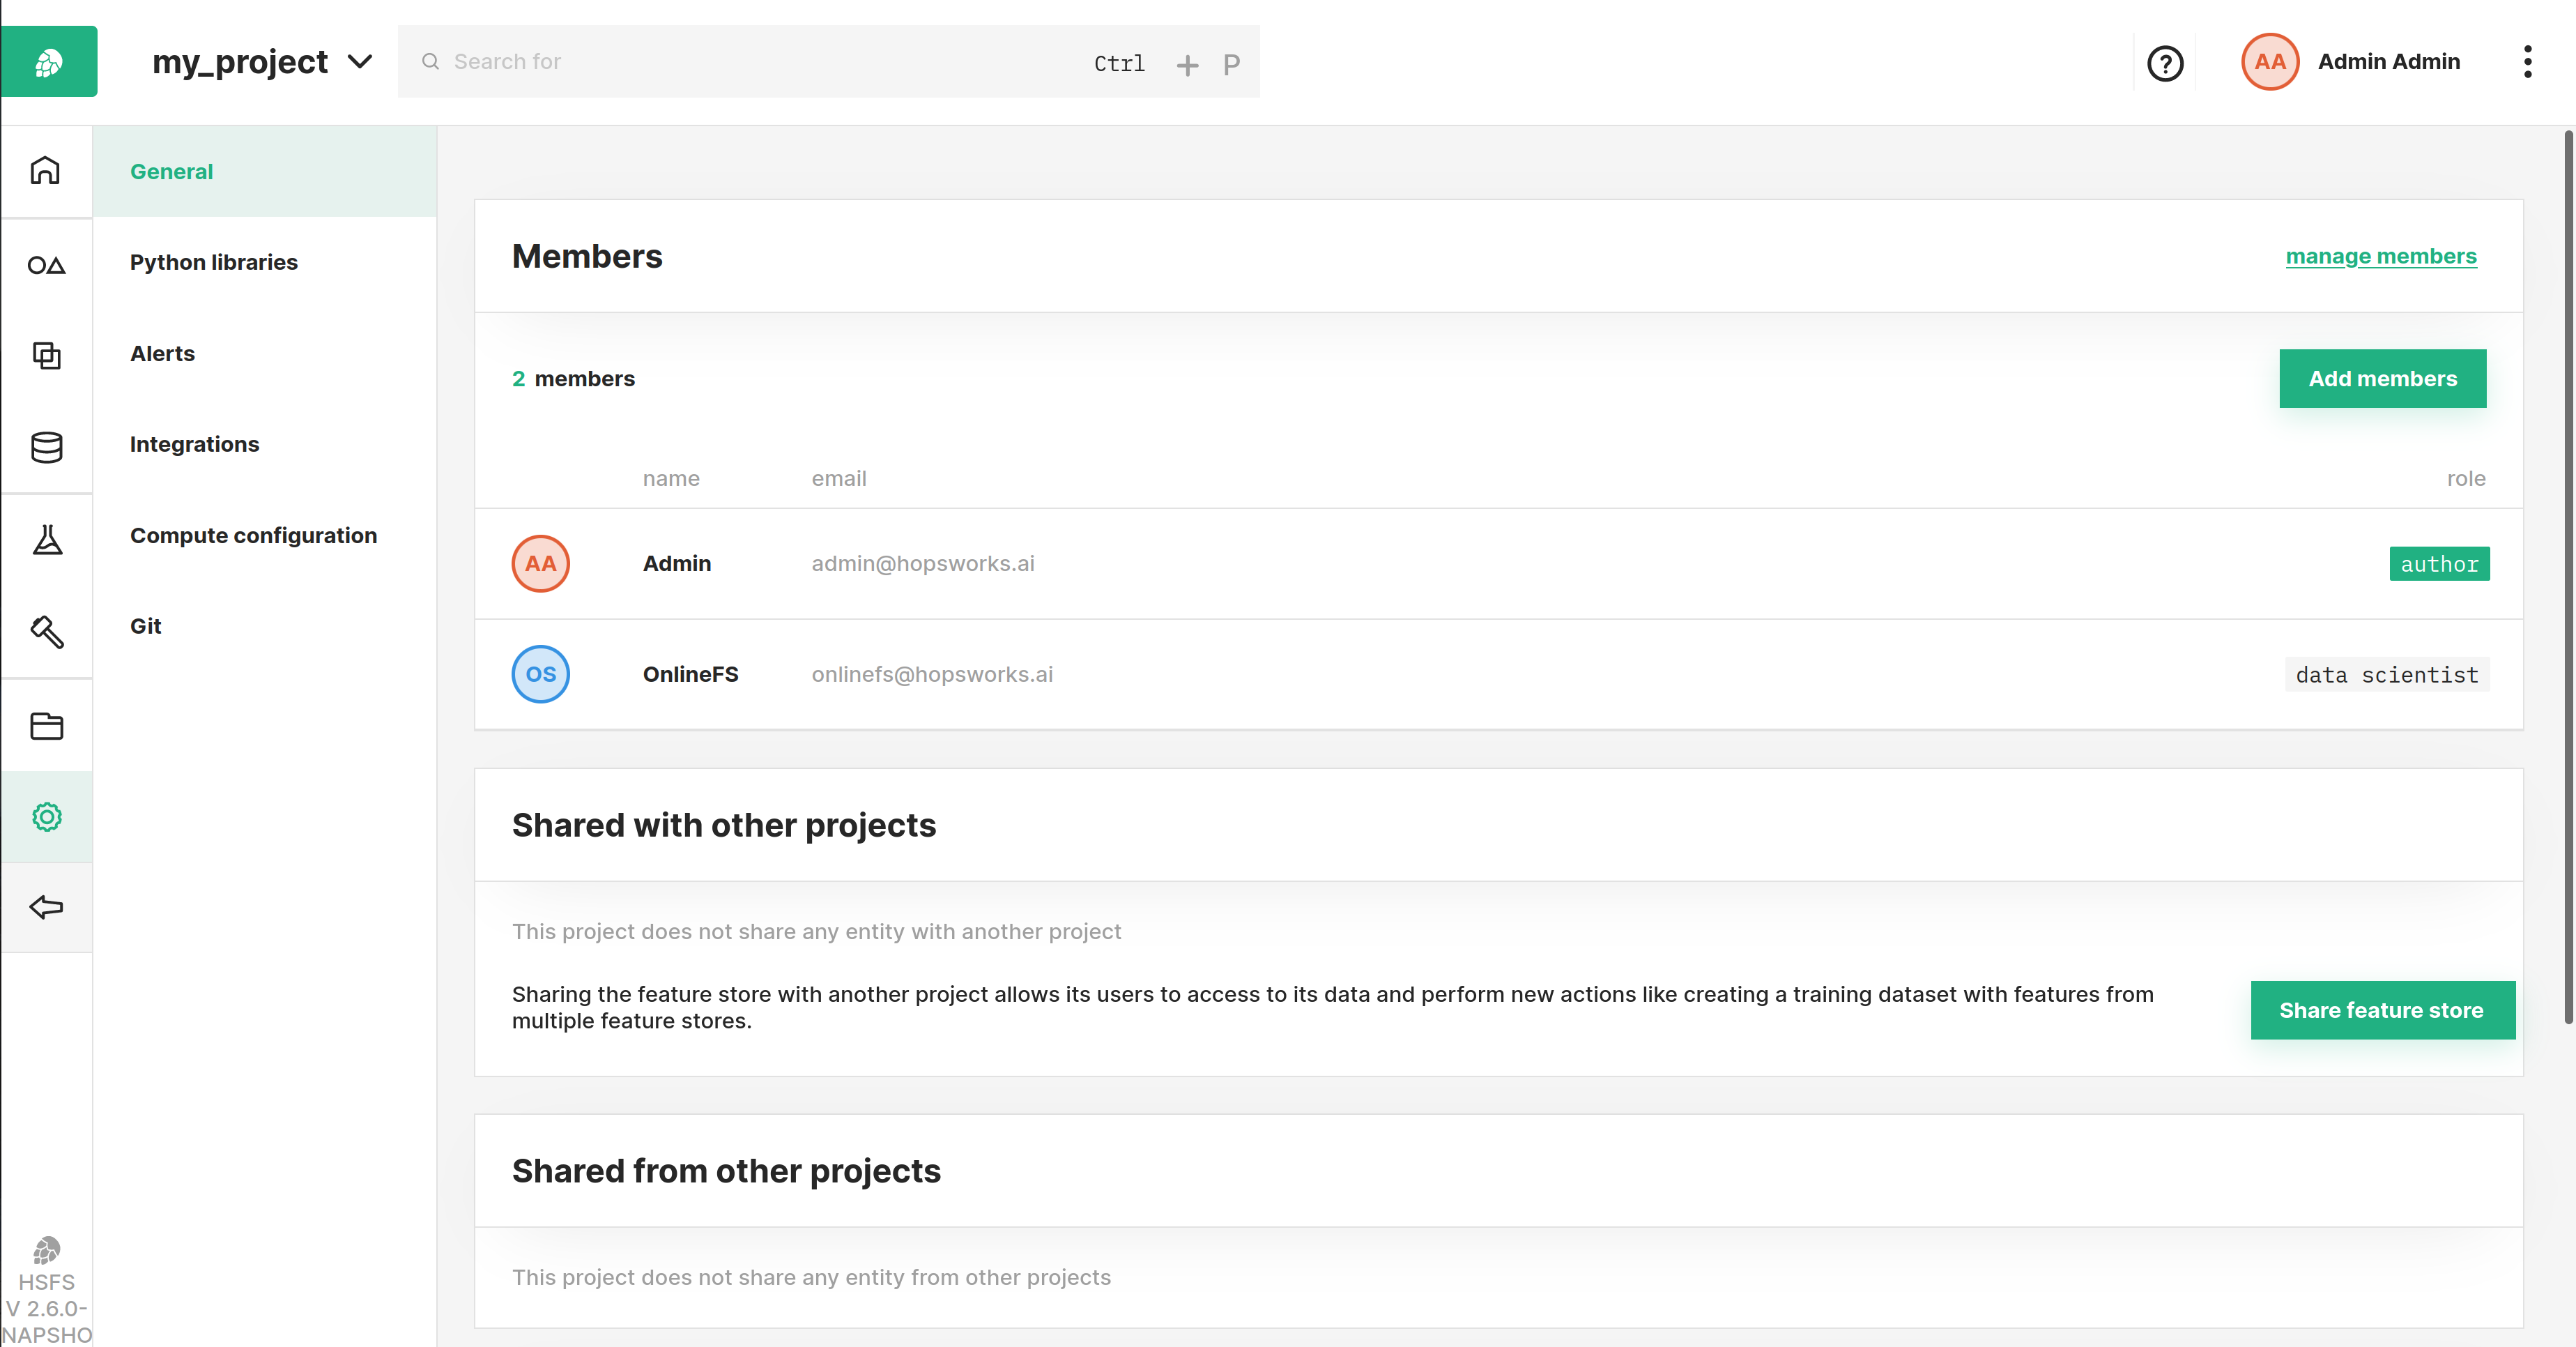
Task: Click the back arrow sidebar icon
Action: click(x=46, y=907)
